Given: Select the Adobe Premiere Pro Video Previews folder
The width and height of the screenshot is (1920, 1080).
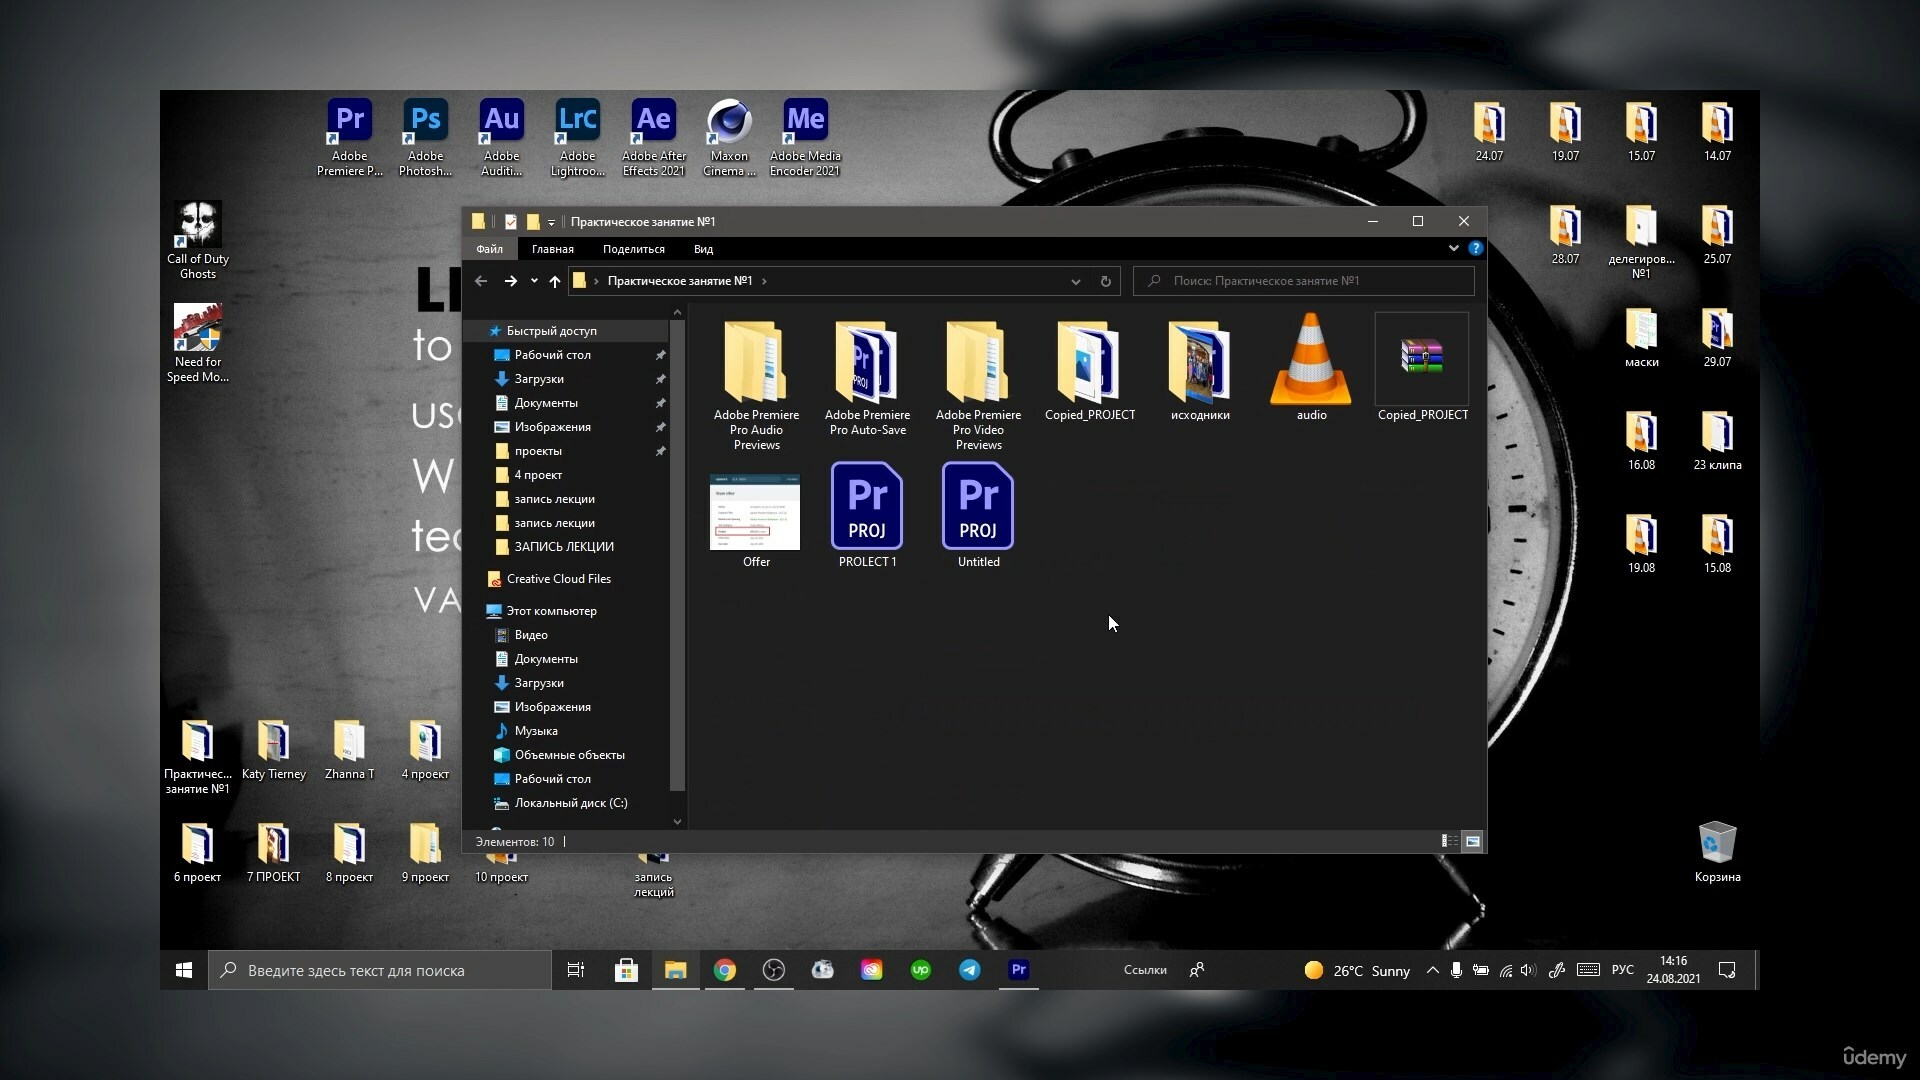Looking at the screenshot, I should (978, 385).
